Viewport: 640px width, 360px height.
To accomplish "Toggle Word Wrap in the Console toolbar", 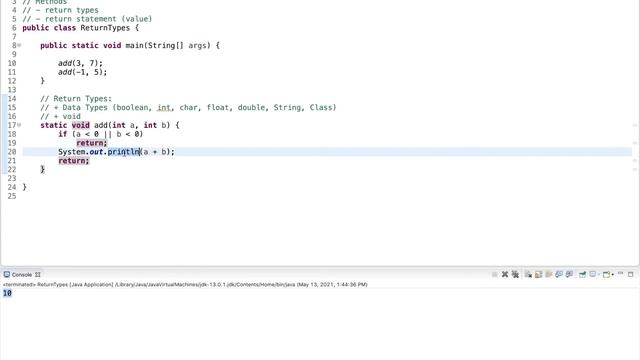I will point(549,275).
